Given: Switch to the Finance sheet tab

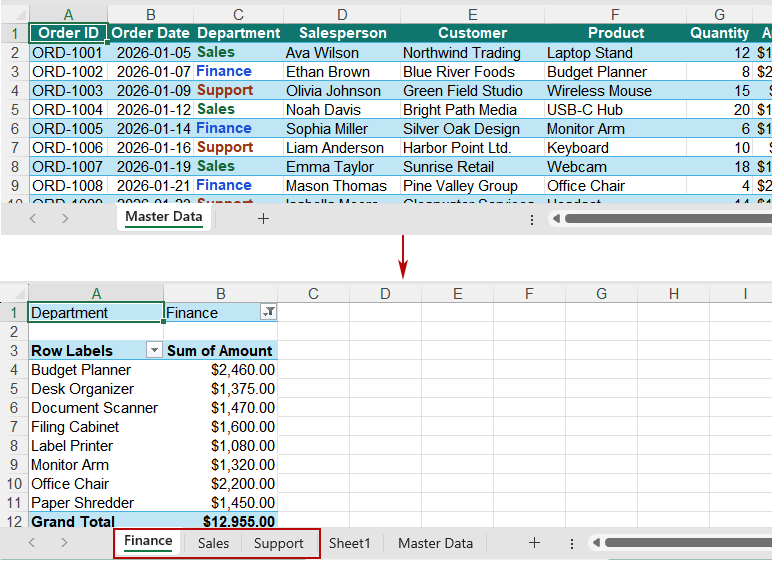Looking at the screenshot, I should pos(148,541).
